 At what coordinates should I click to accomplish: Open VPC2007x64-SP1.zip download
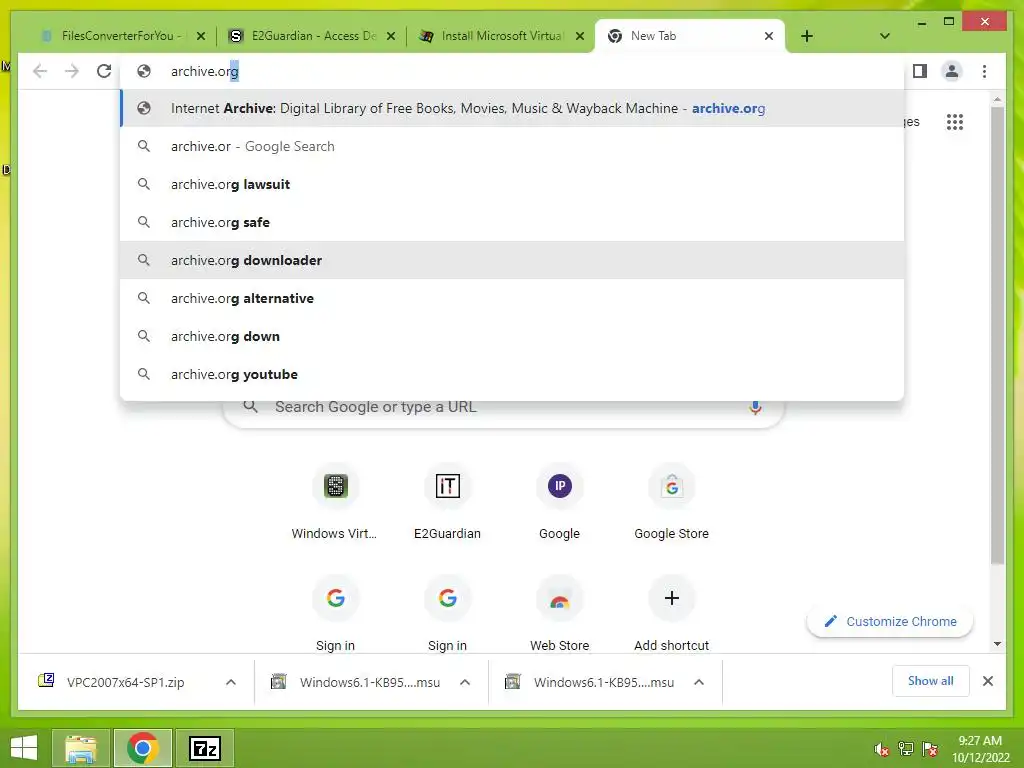point(125,682)
